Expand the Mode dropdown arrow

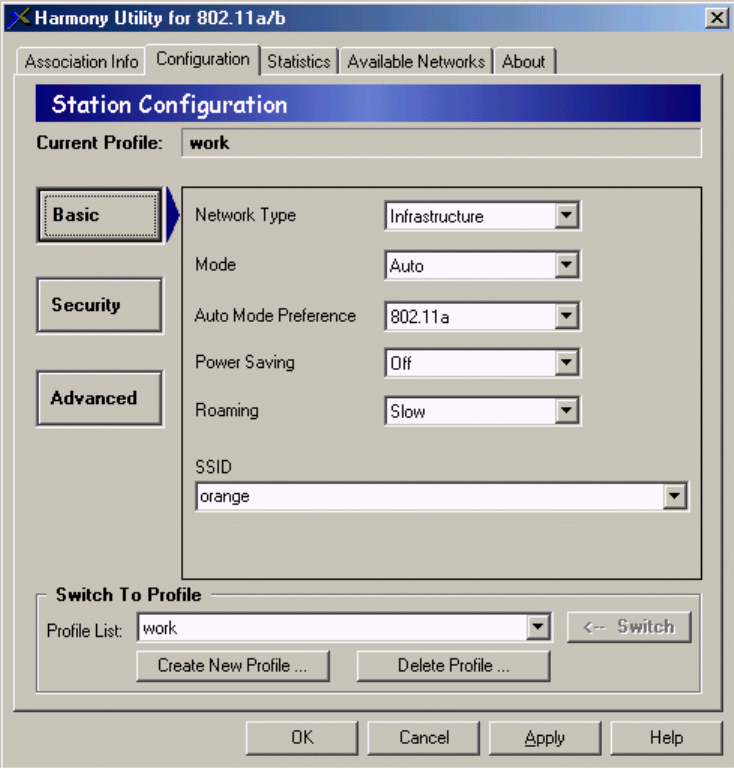[566, 265]
